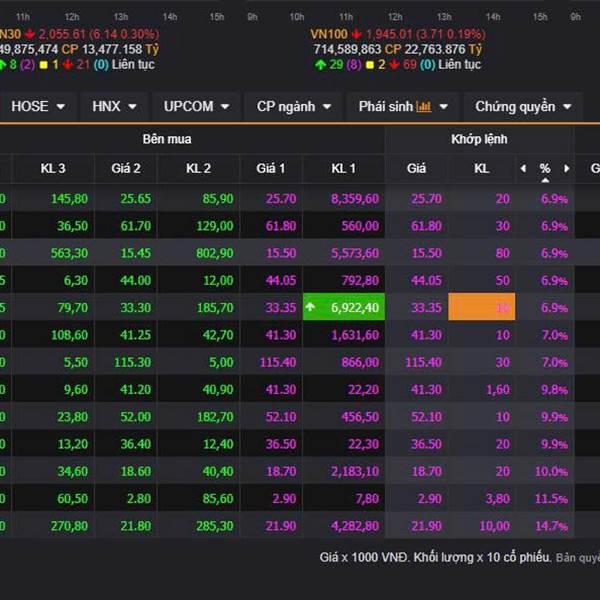
Task: Click the bar chart icon in Phái sinh
Action: coord(424,106)
